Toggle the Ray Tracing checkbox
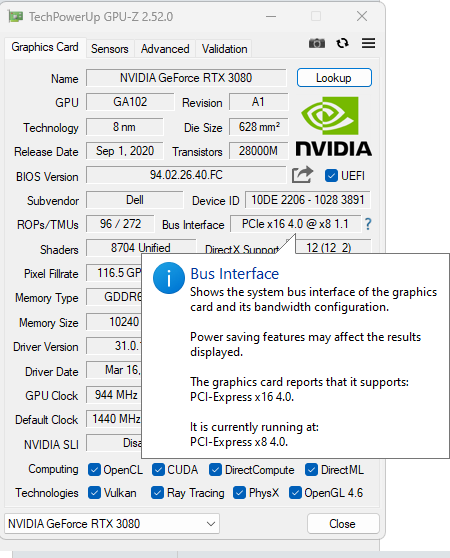Image resolution: width=450 pixels, height=558 pixels. click(x=157, y=493)
